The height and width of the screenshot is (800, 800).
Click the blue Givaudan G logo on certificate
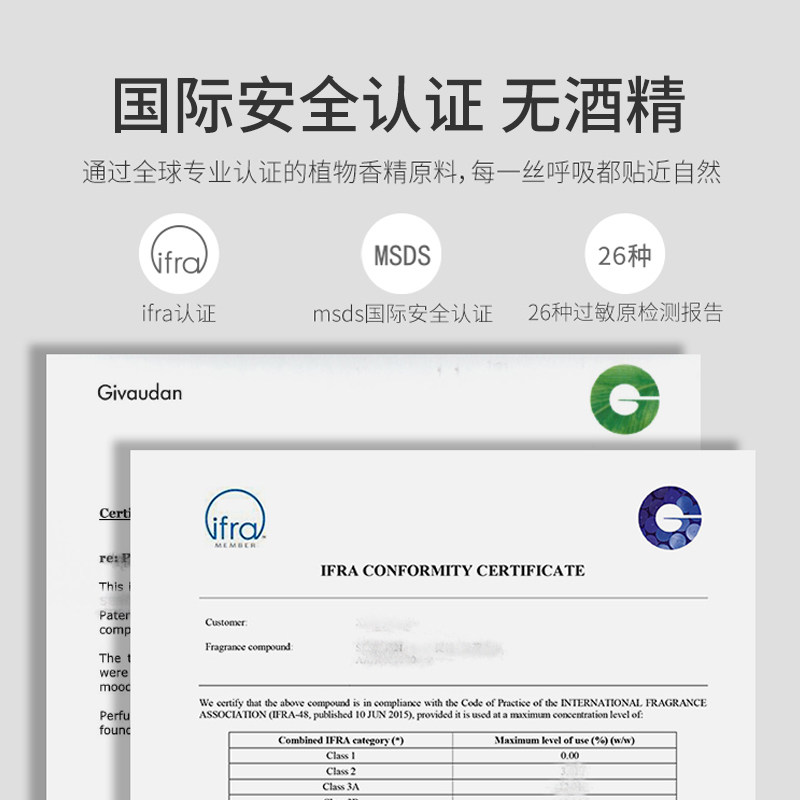click(669, 517)
